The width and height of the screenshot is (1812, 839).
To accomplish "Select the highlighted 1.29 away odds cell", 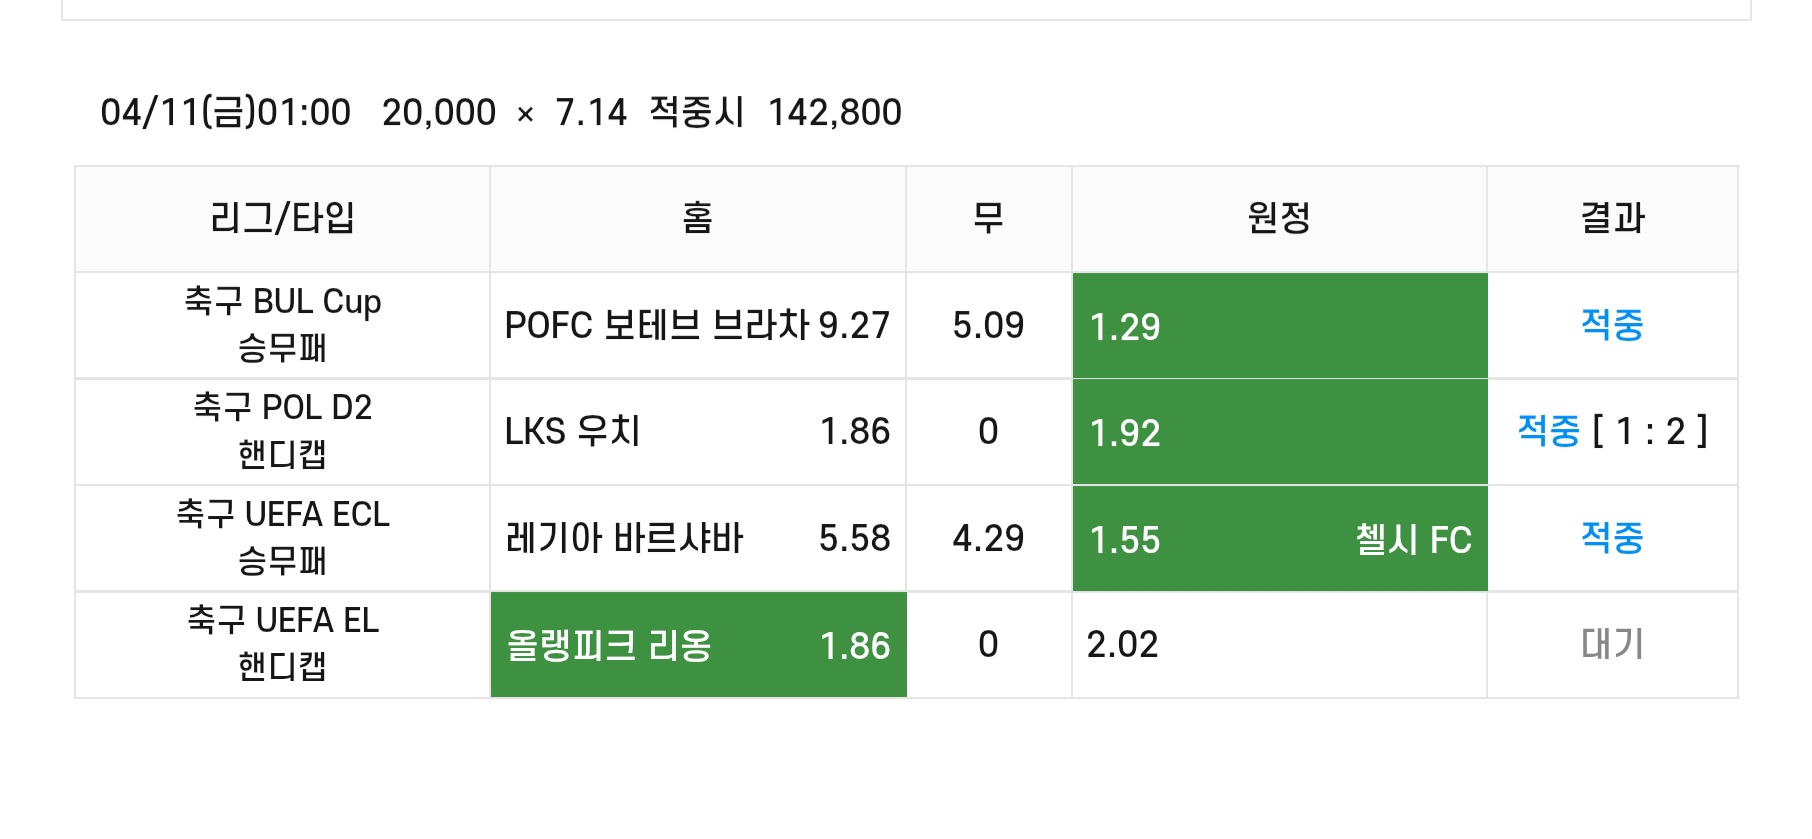I will coord(1279,325).
